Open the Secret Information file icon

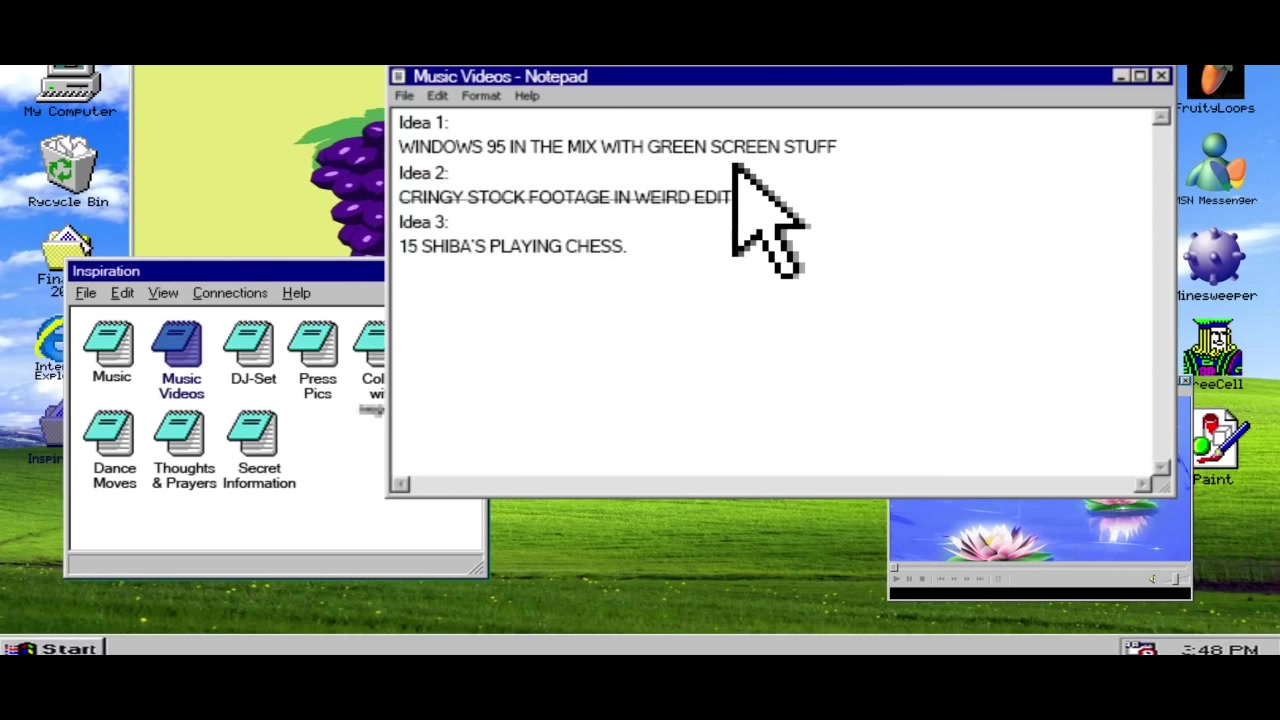[259, 450]
